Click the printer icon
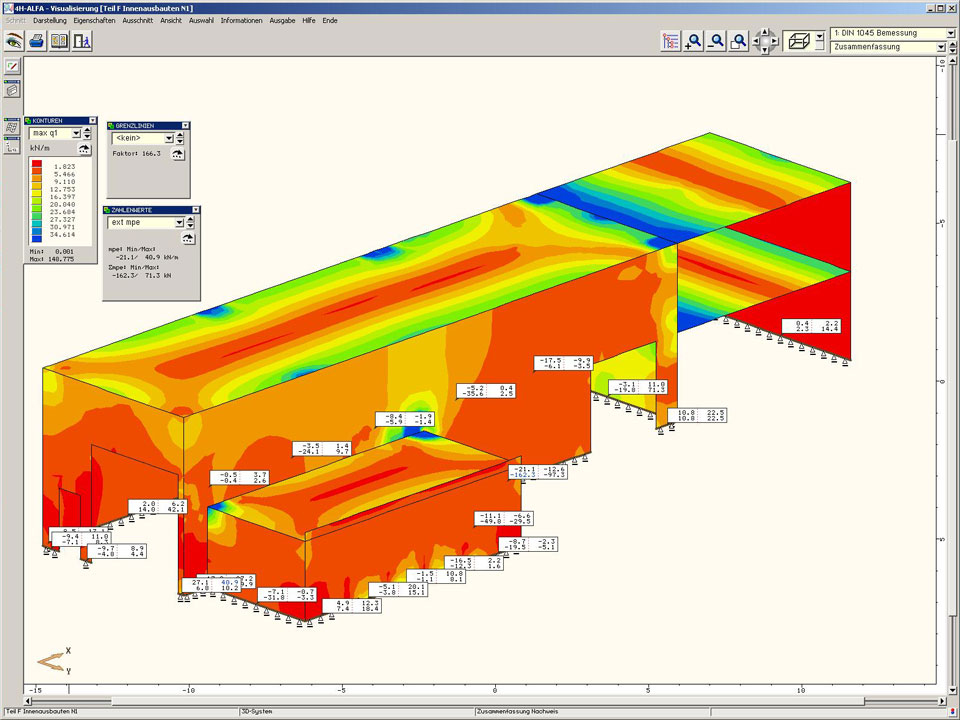The height and width of the screenshot is (720, 960). pos(37,41)
